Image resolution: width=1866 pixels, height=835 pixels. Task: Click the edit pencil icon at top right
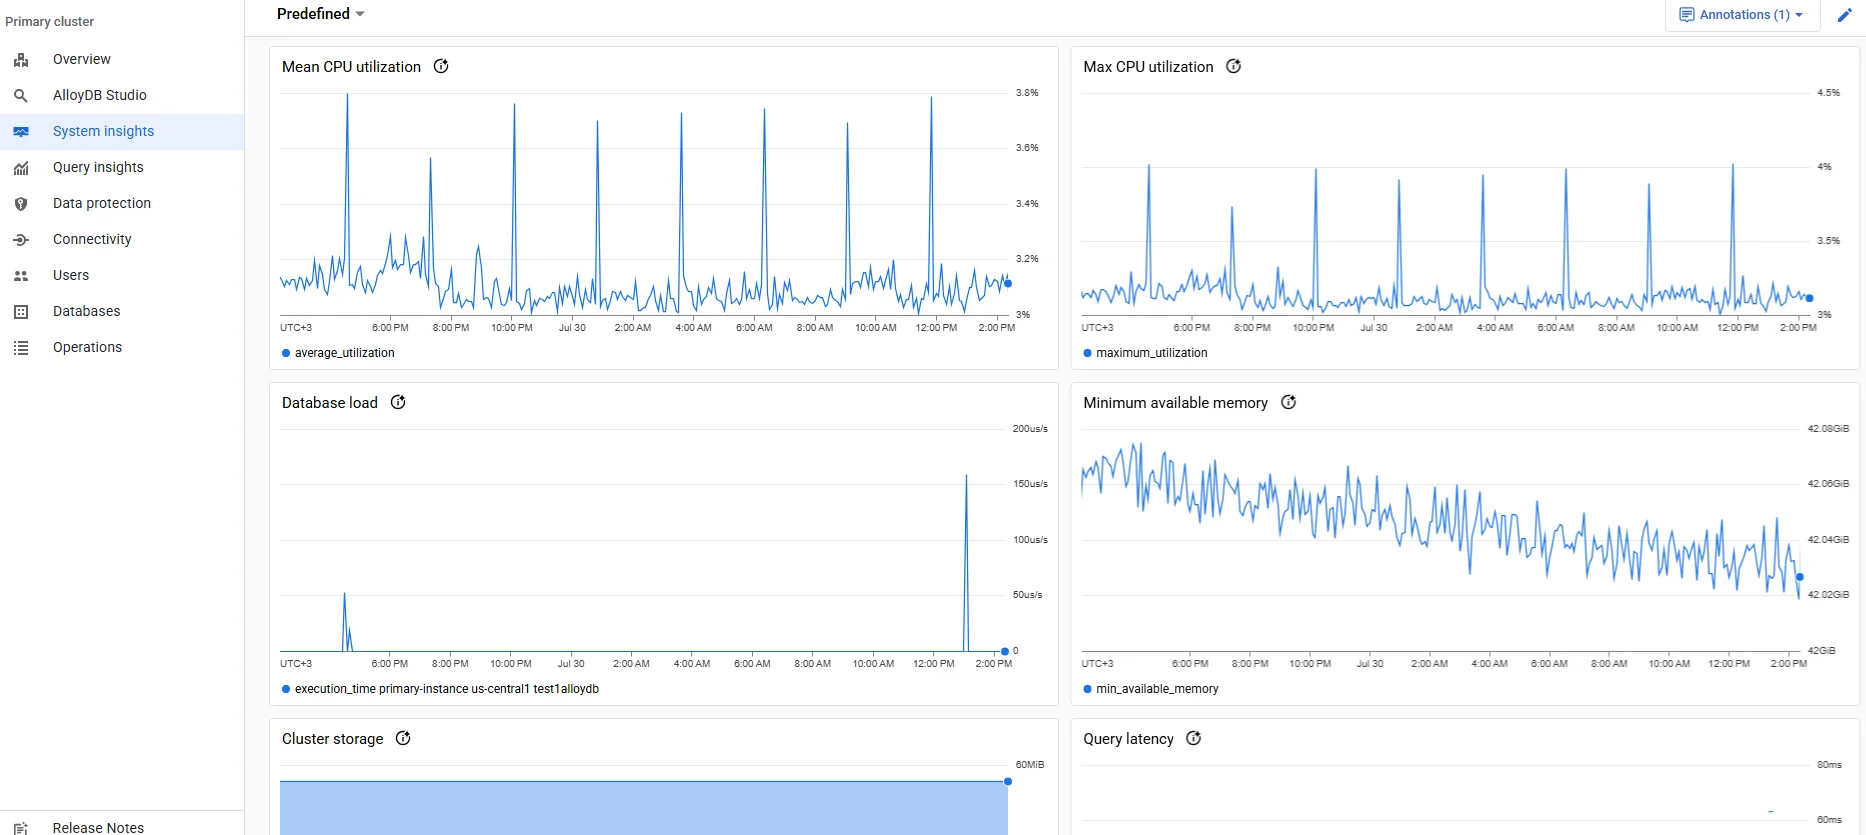point(1844,15)
